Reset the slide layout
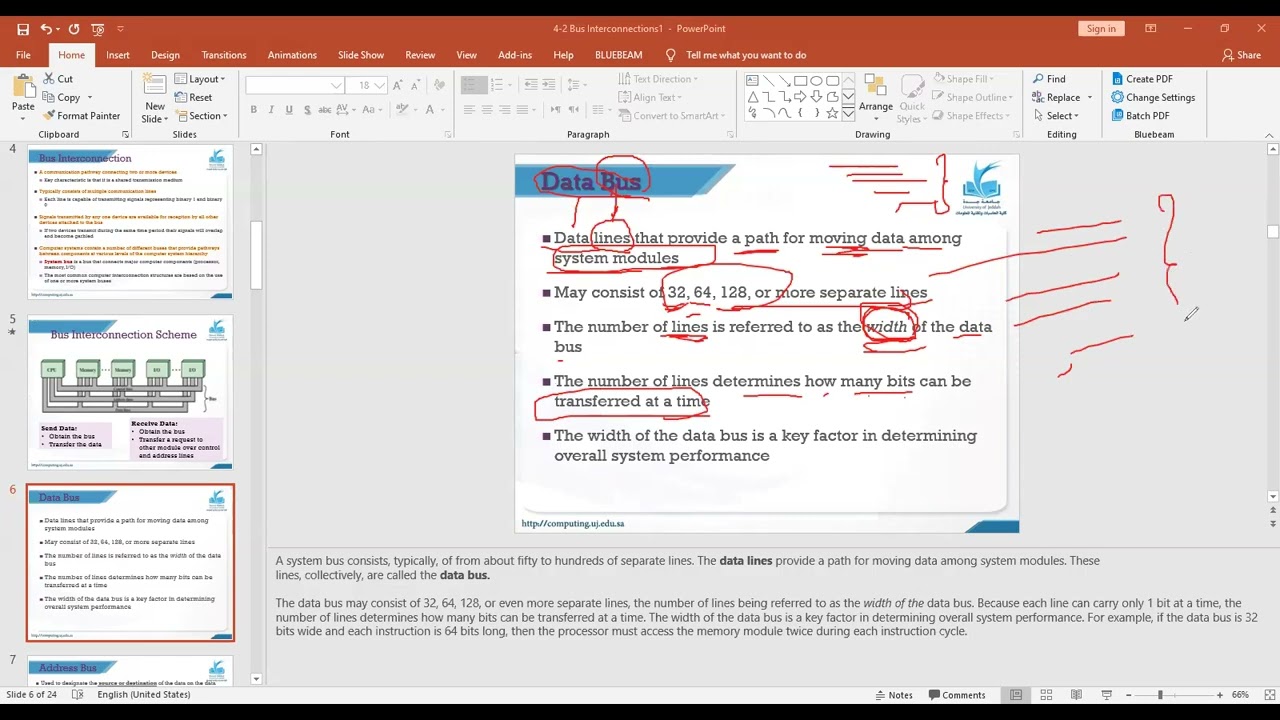Image resolution: width=1280 pixels, height=720 pixels. point(193,98)
